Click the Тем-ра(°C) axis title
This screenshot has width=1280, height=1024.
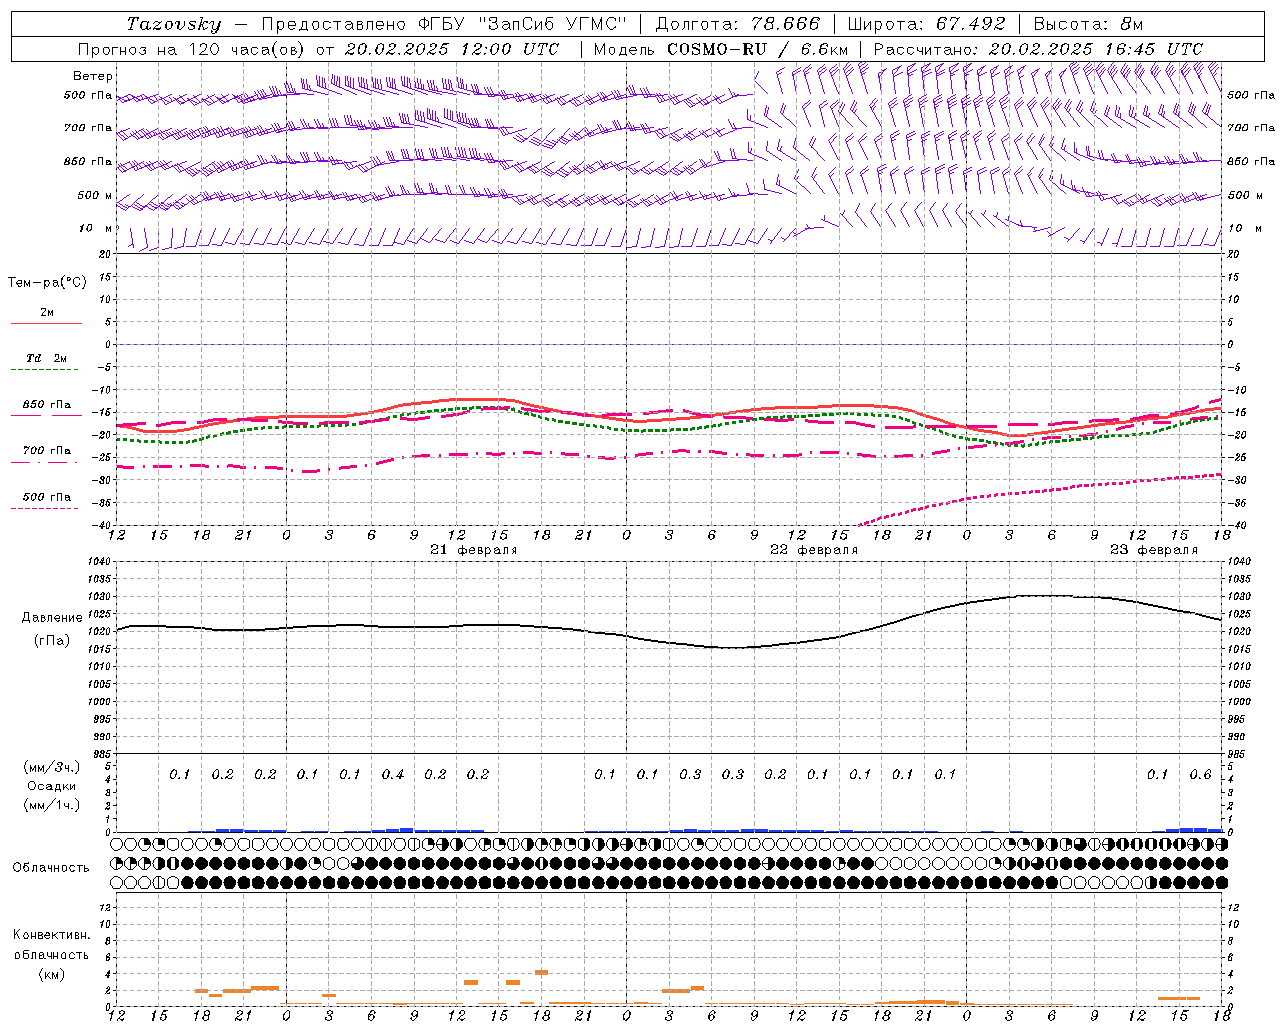tap(47, 283)
